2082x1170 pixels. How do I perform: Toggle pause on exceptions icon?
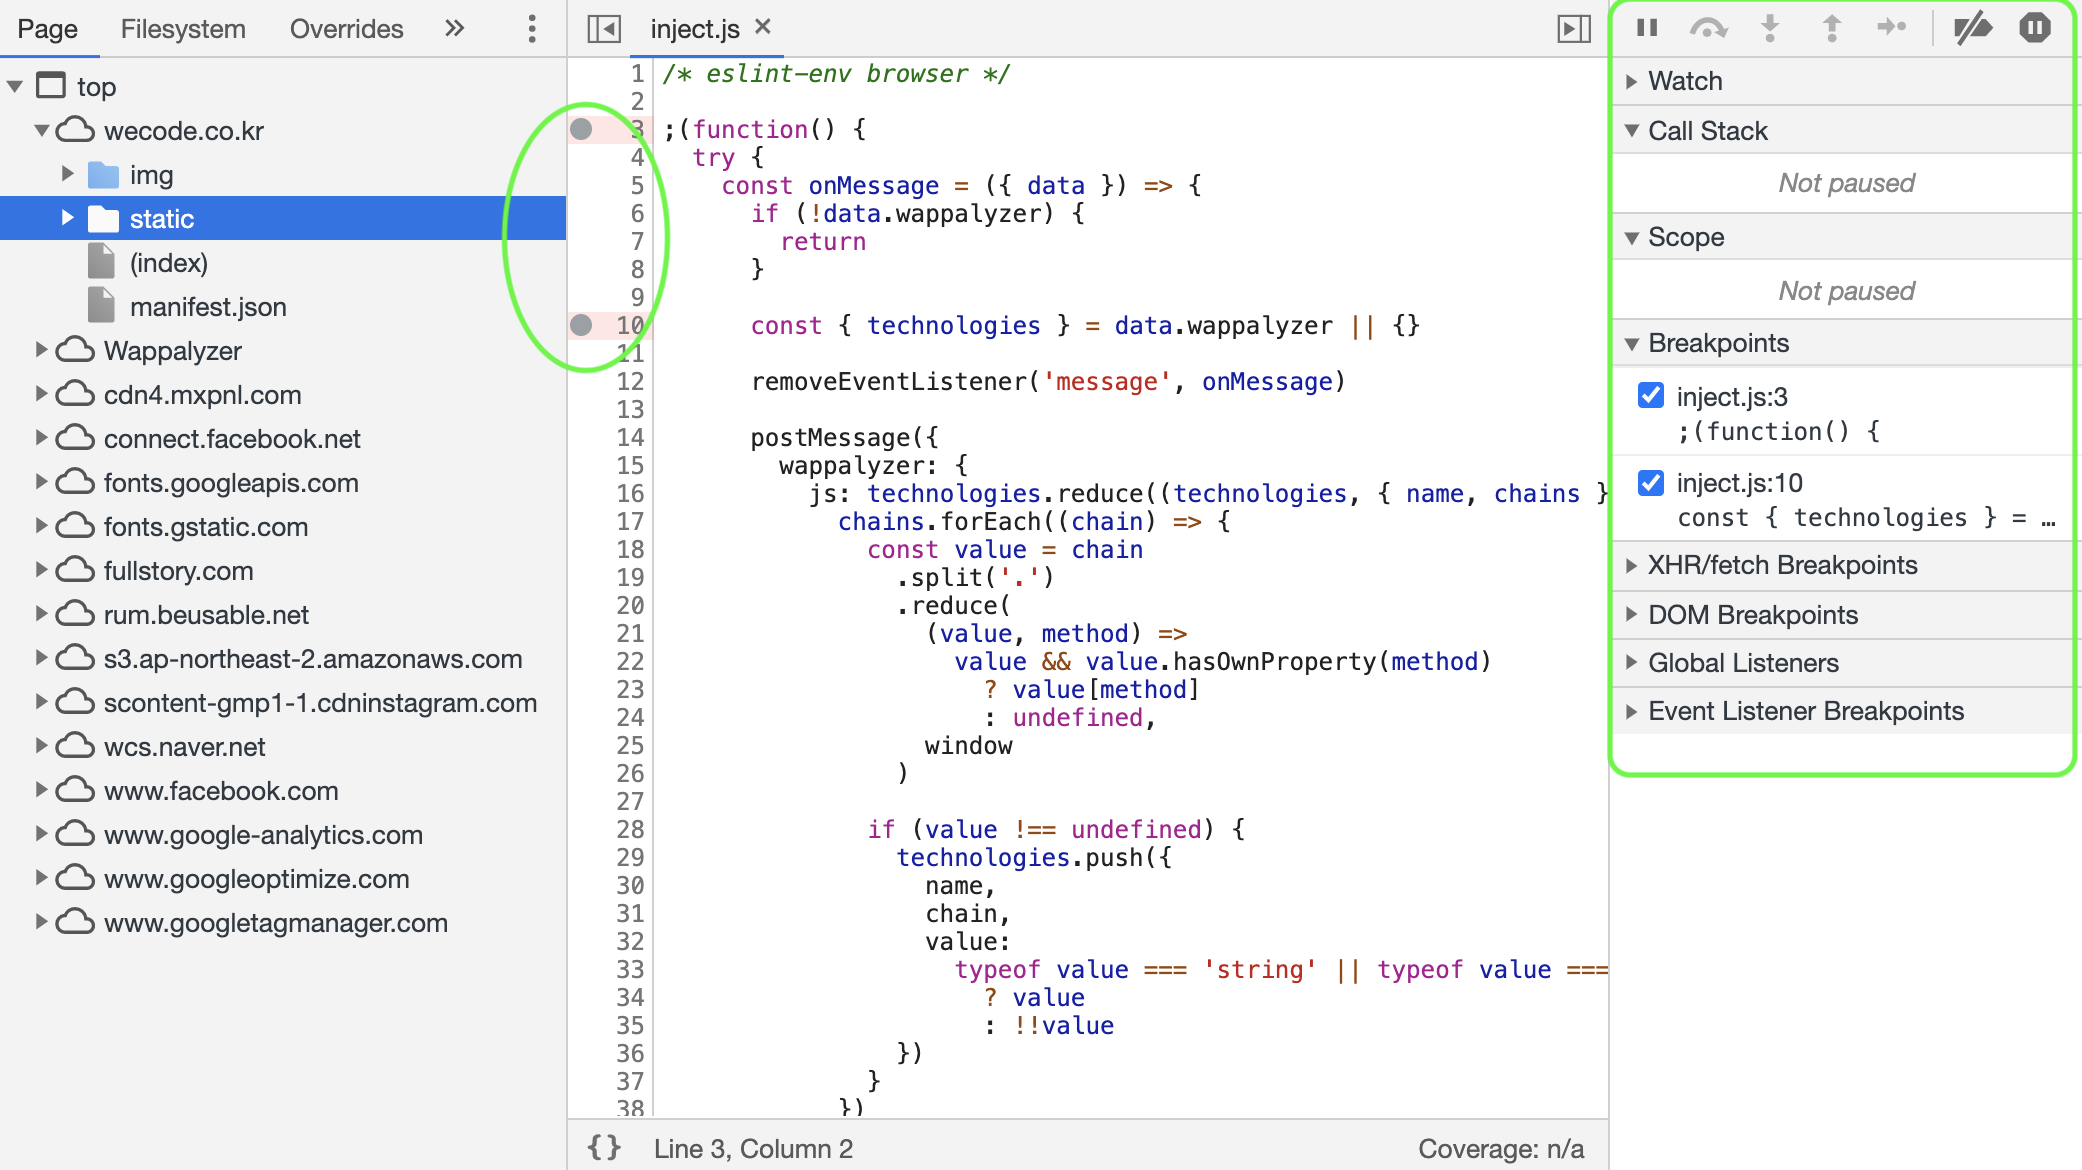pos(2034,28)
